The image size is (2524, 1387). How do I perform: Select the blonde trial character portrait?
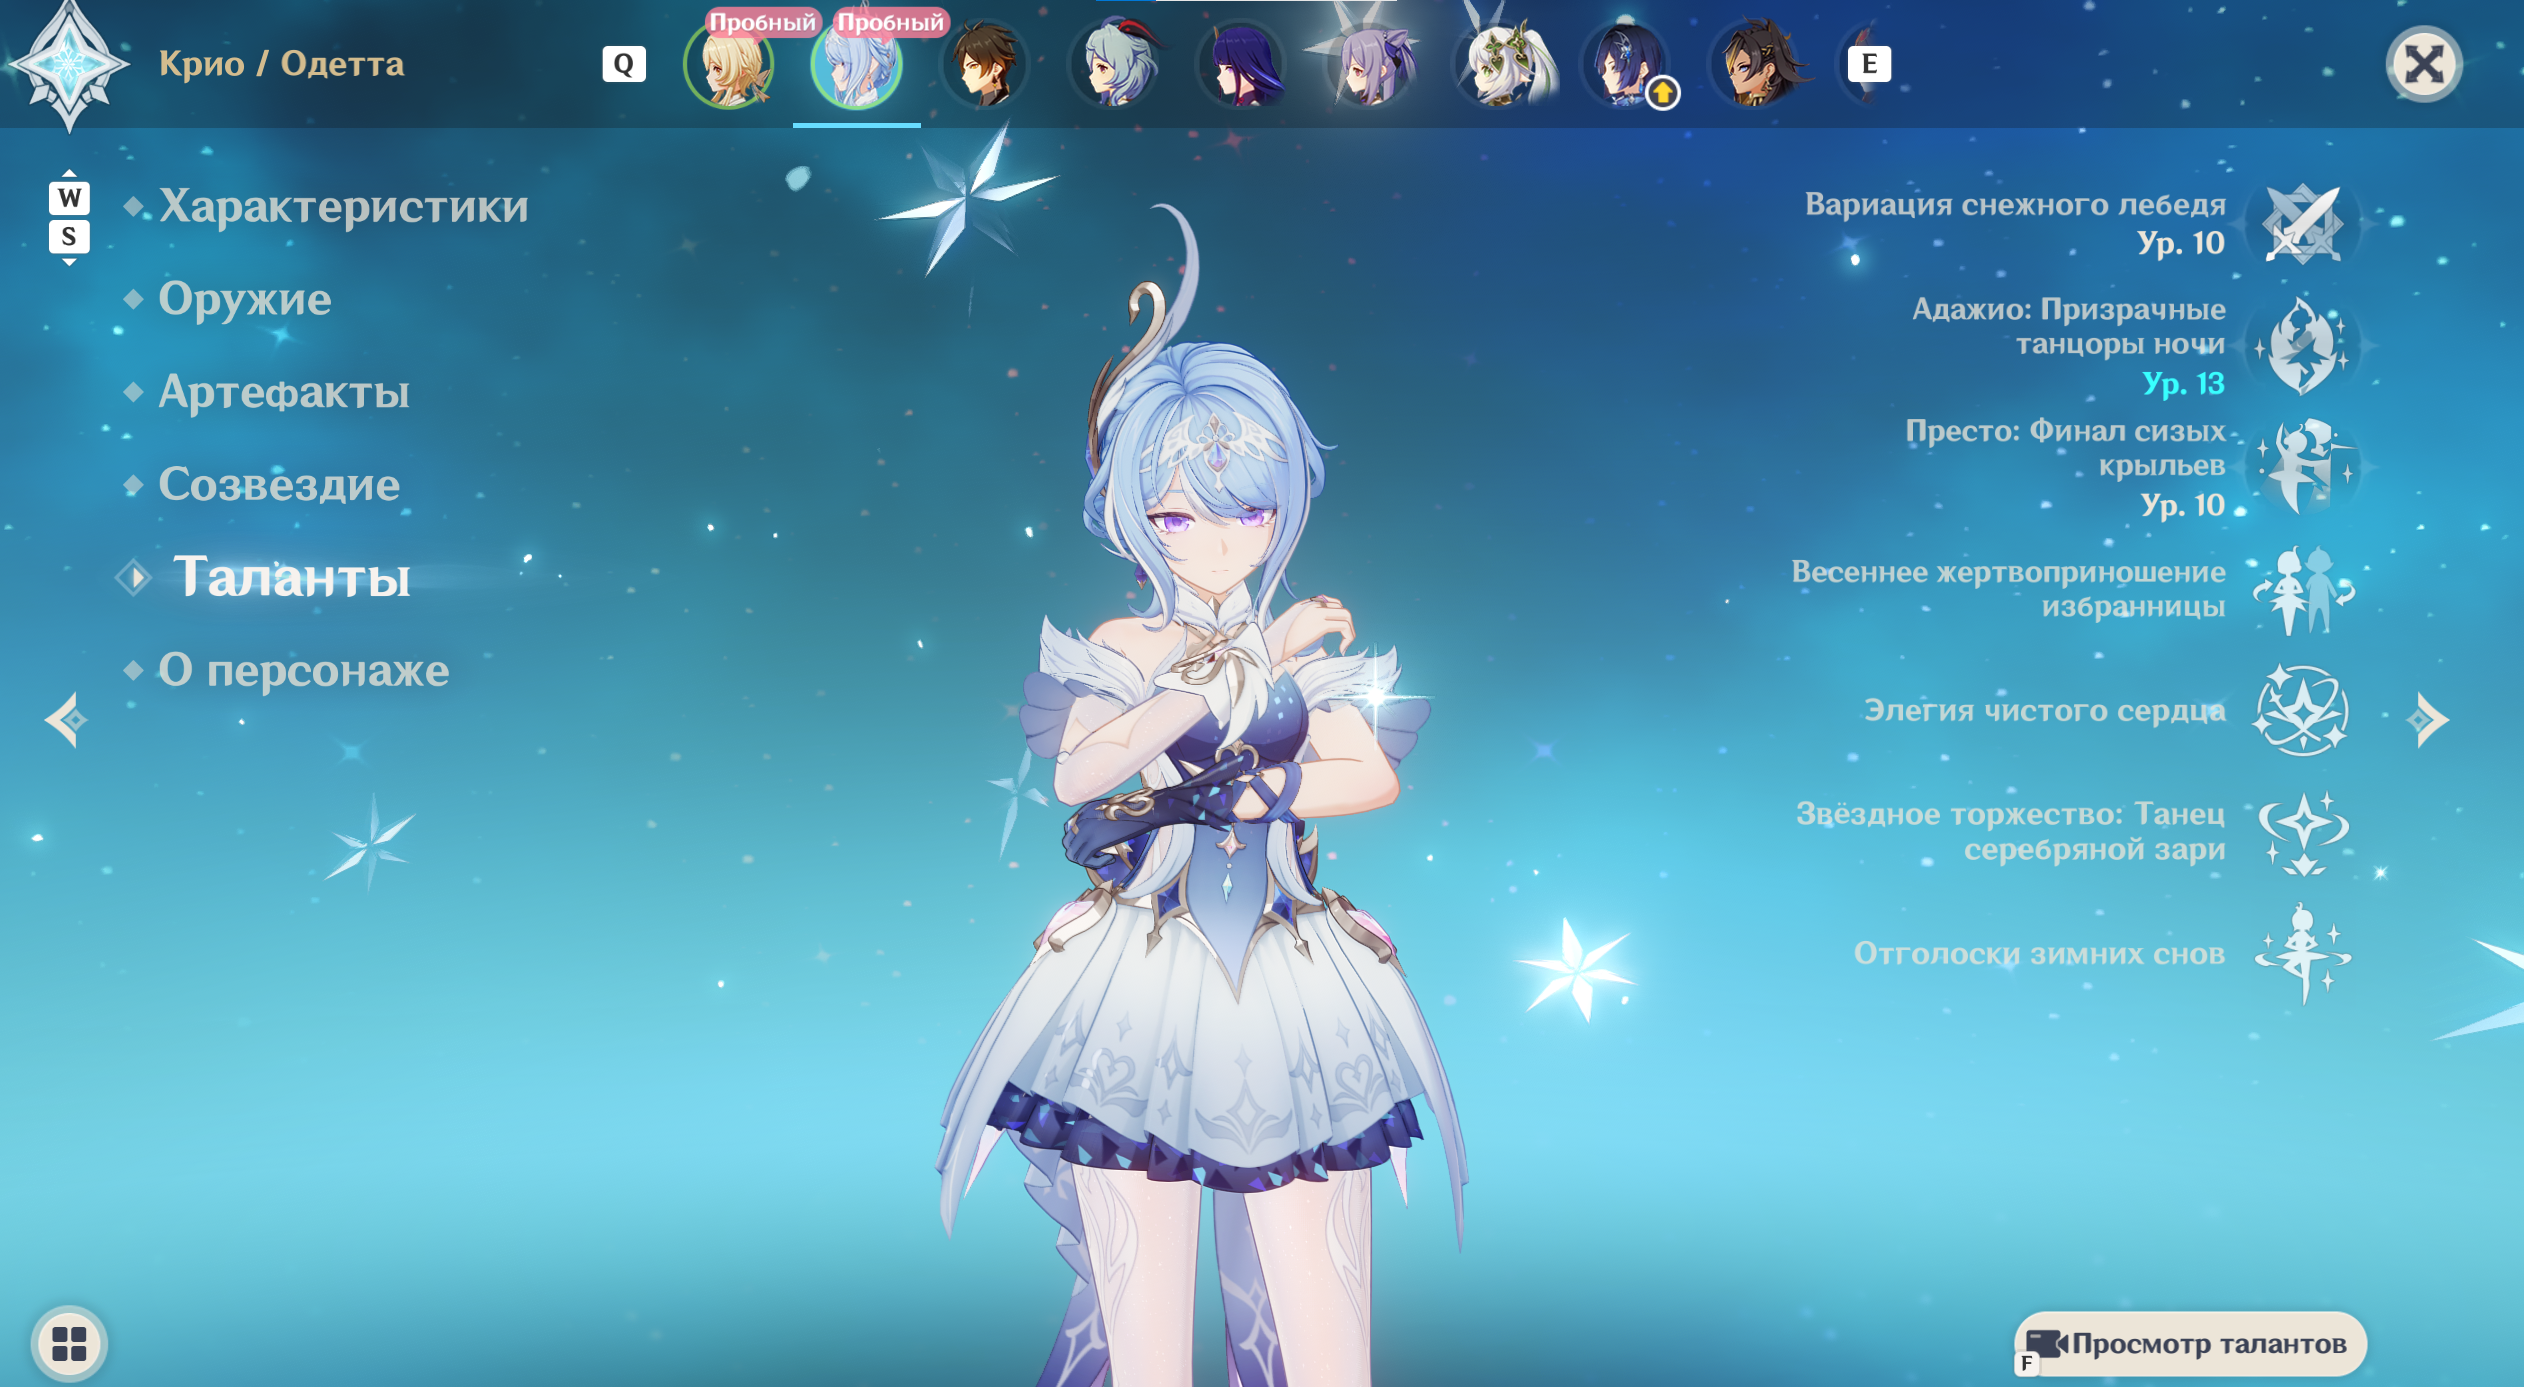(729, 64)
